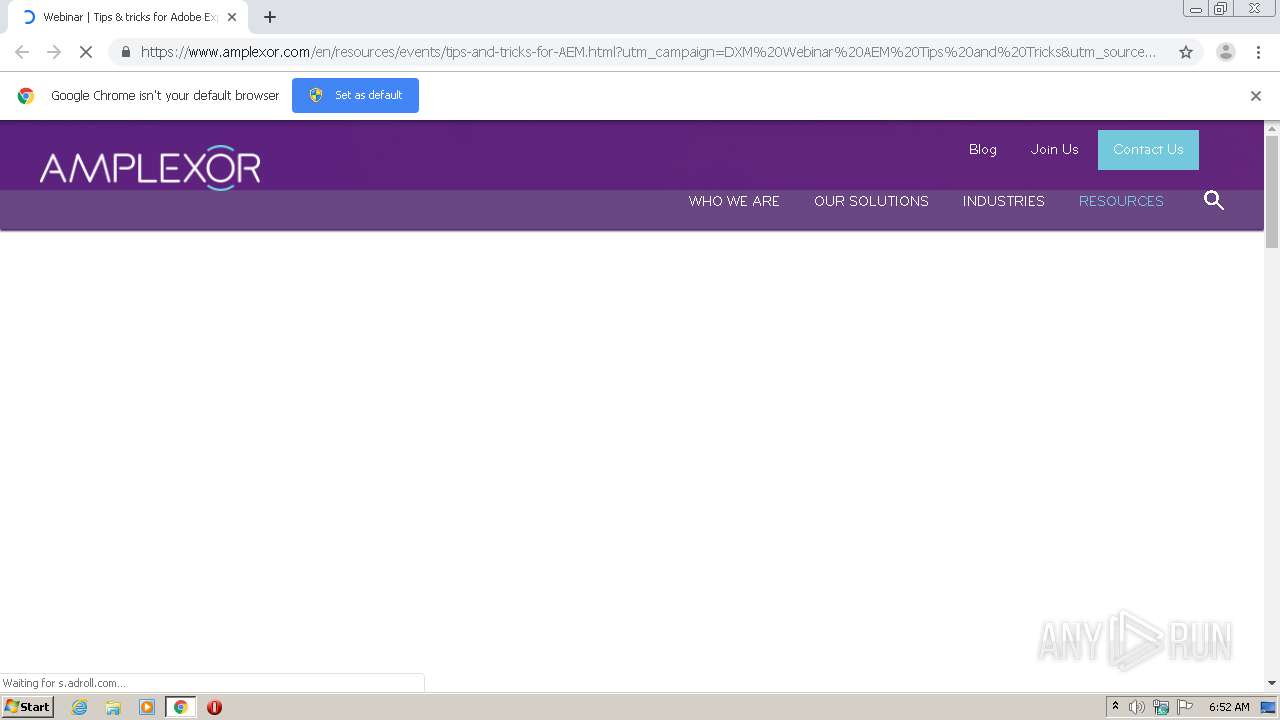Launch Internet Explorer from taskbar
Screen dimensions: 1280x720
(80, 707)
